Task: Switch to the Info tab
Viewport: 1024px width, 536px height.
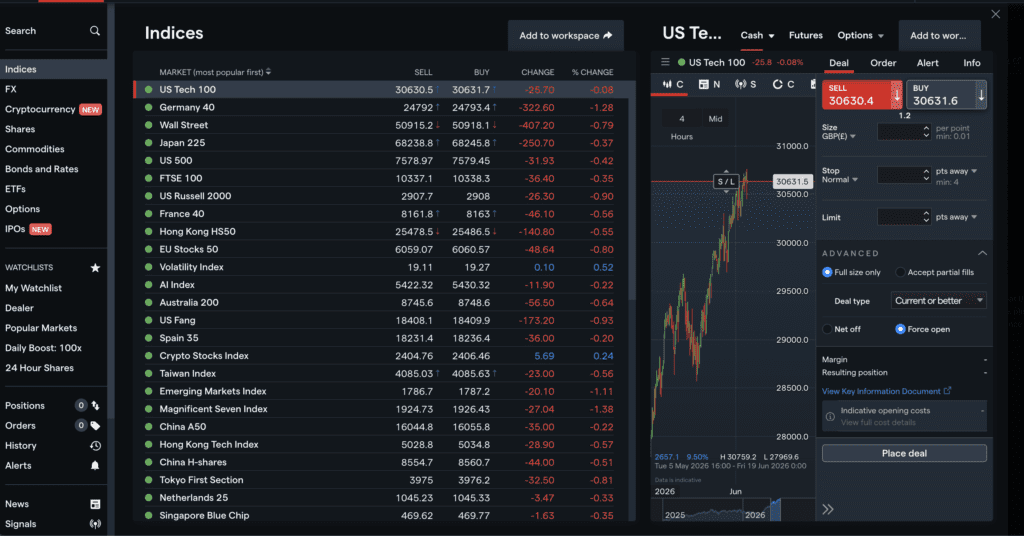Action: point(972,63)
